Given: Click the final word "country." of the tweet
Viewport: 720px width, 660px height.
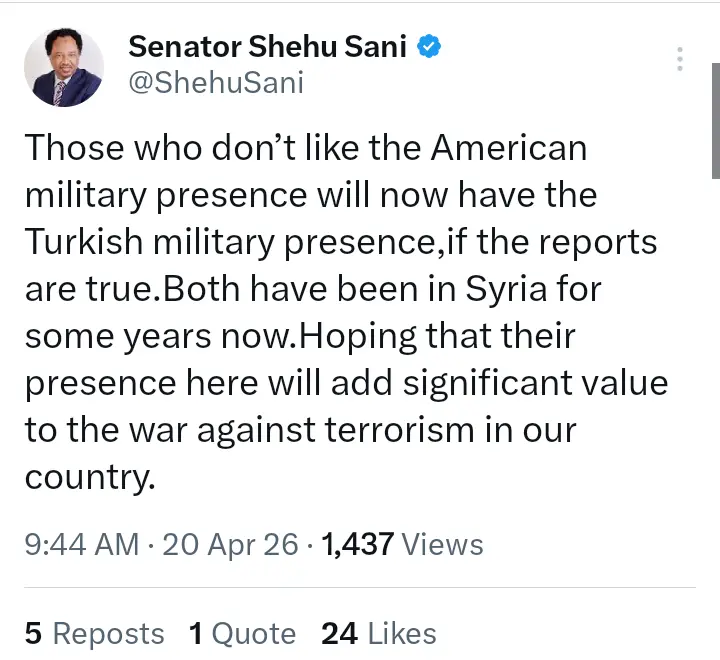Looking at the screenshot, I should tap(90, 476).
